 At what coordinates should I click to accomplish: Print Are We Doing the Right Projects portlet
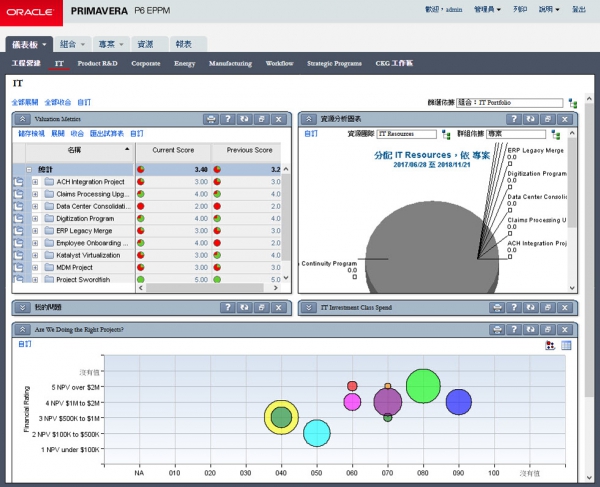[x=497, y=330]
